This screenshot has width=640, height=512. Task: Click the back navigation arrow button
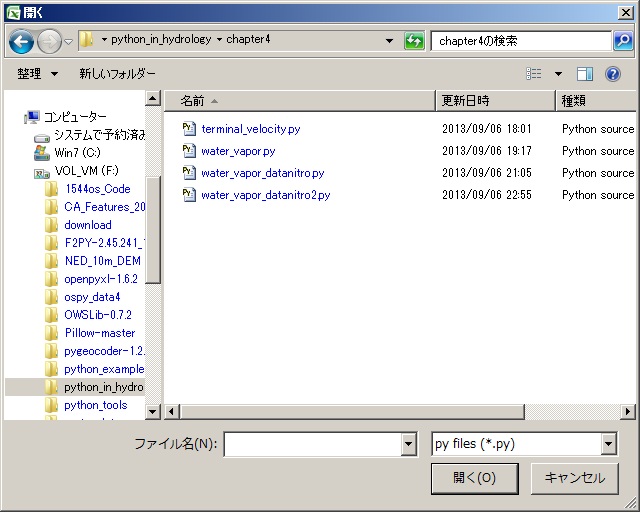point(22,41)
